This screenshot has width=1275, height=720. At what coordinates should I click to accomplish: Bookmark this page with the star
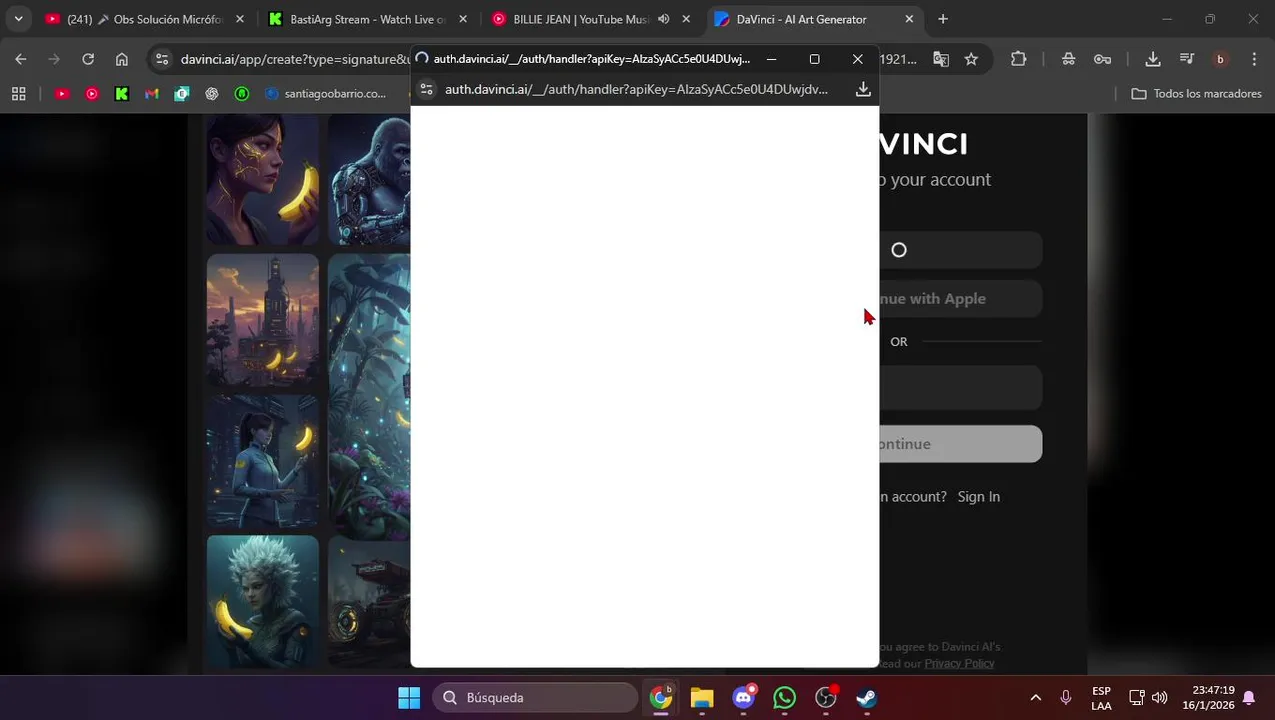tap(971, 59)
